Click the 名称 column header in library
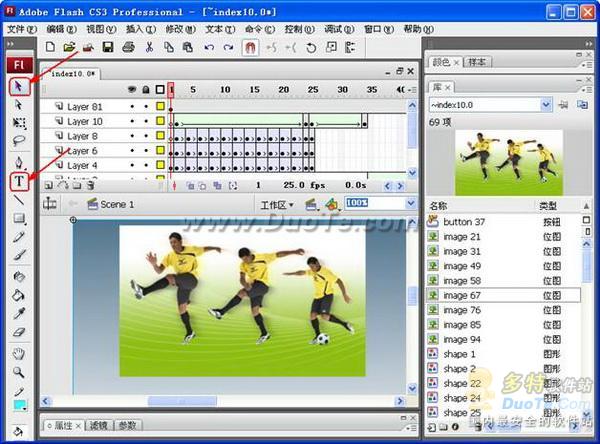 [438, 206]
